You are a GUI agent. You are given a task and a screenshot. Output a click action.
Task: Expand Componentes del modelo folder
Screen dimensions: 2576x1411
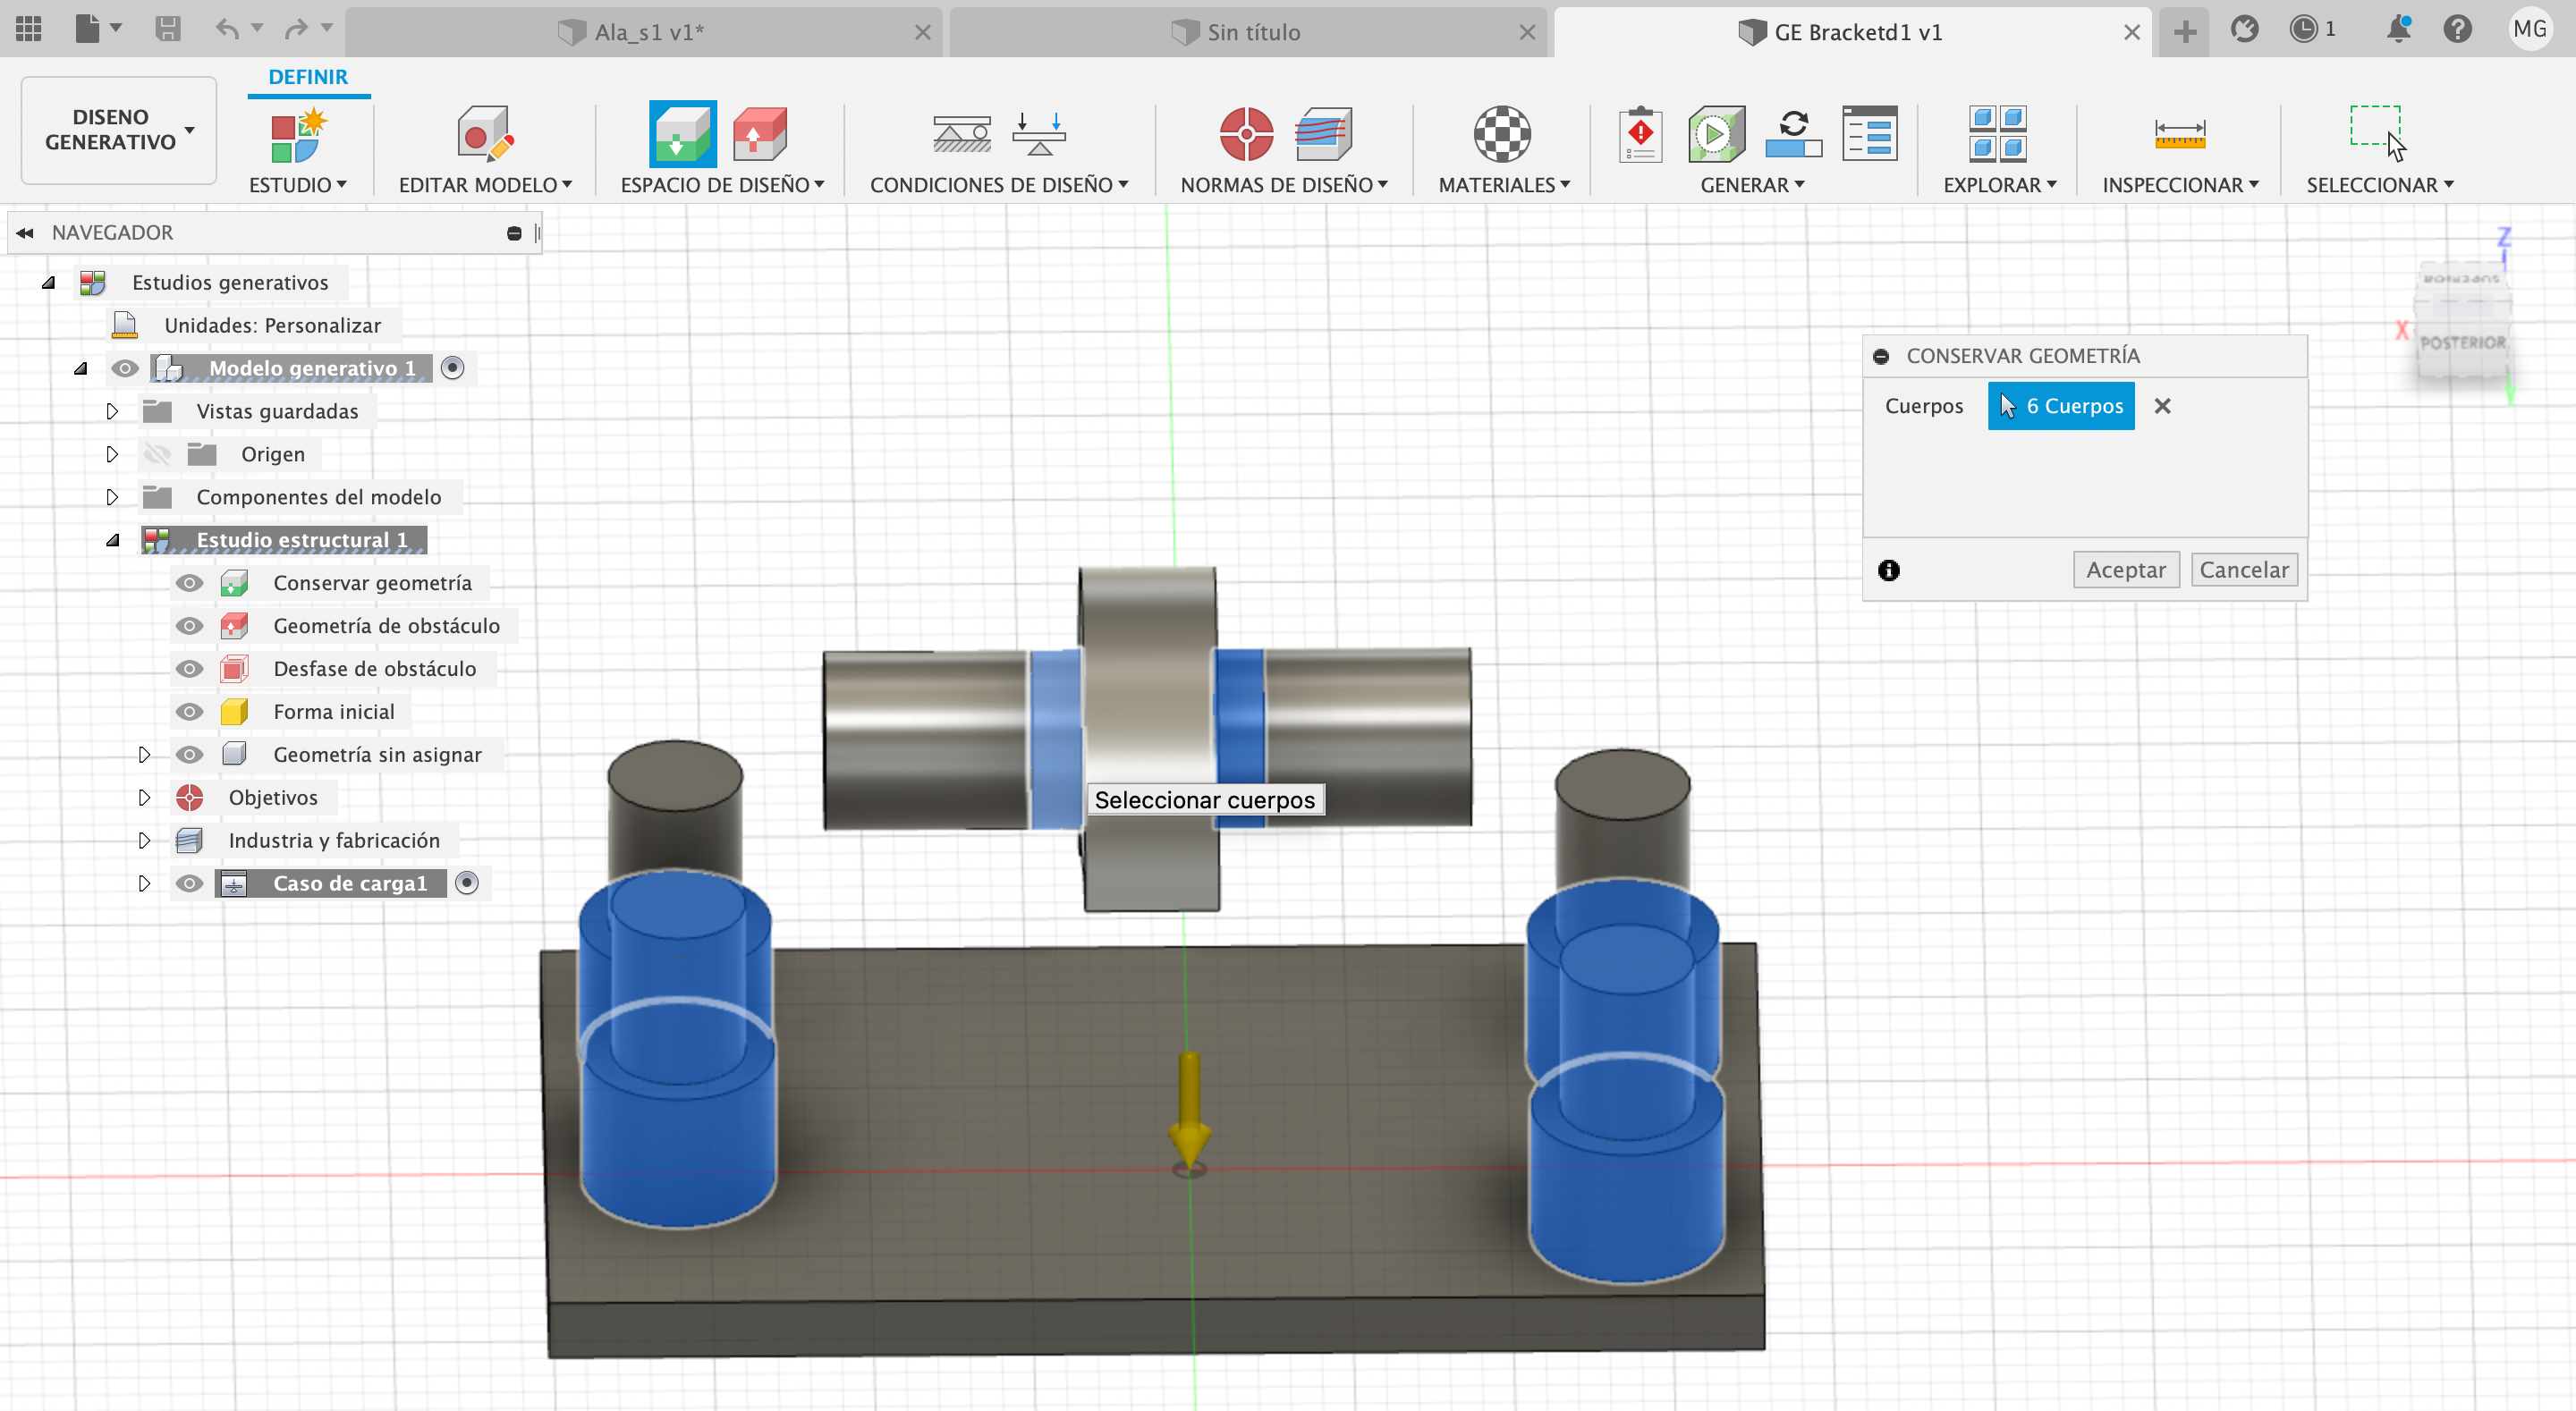pyautogui.click(x=112, y=497)
